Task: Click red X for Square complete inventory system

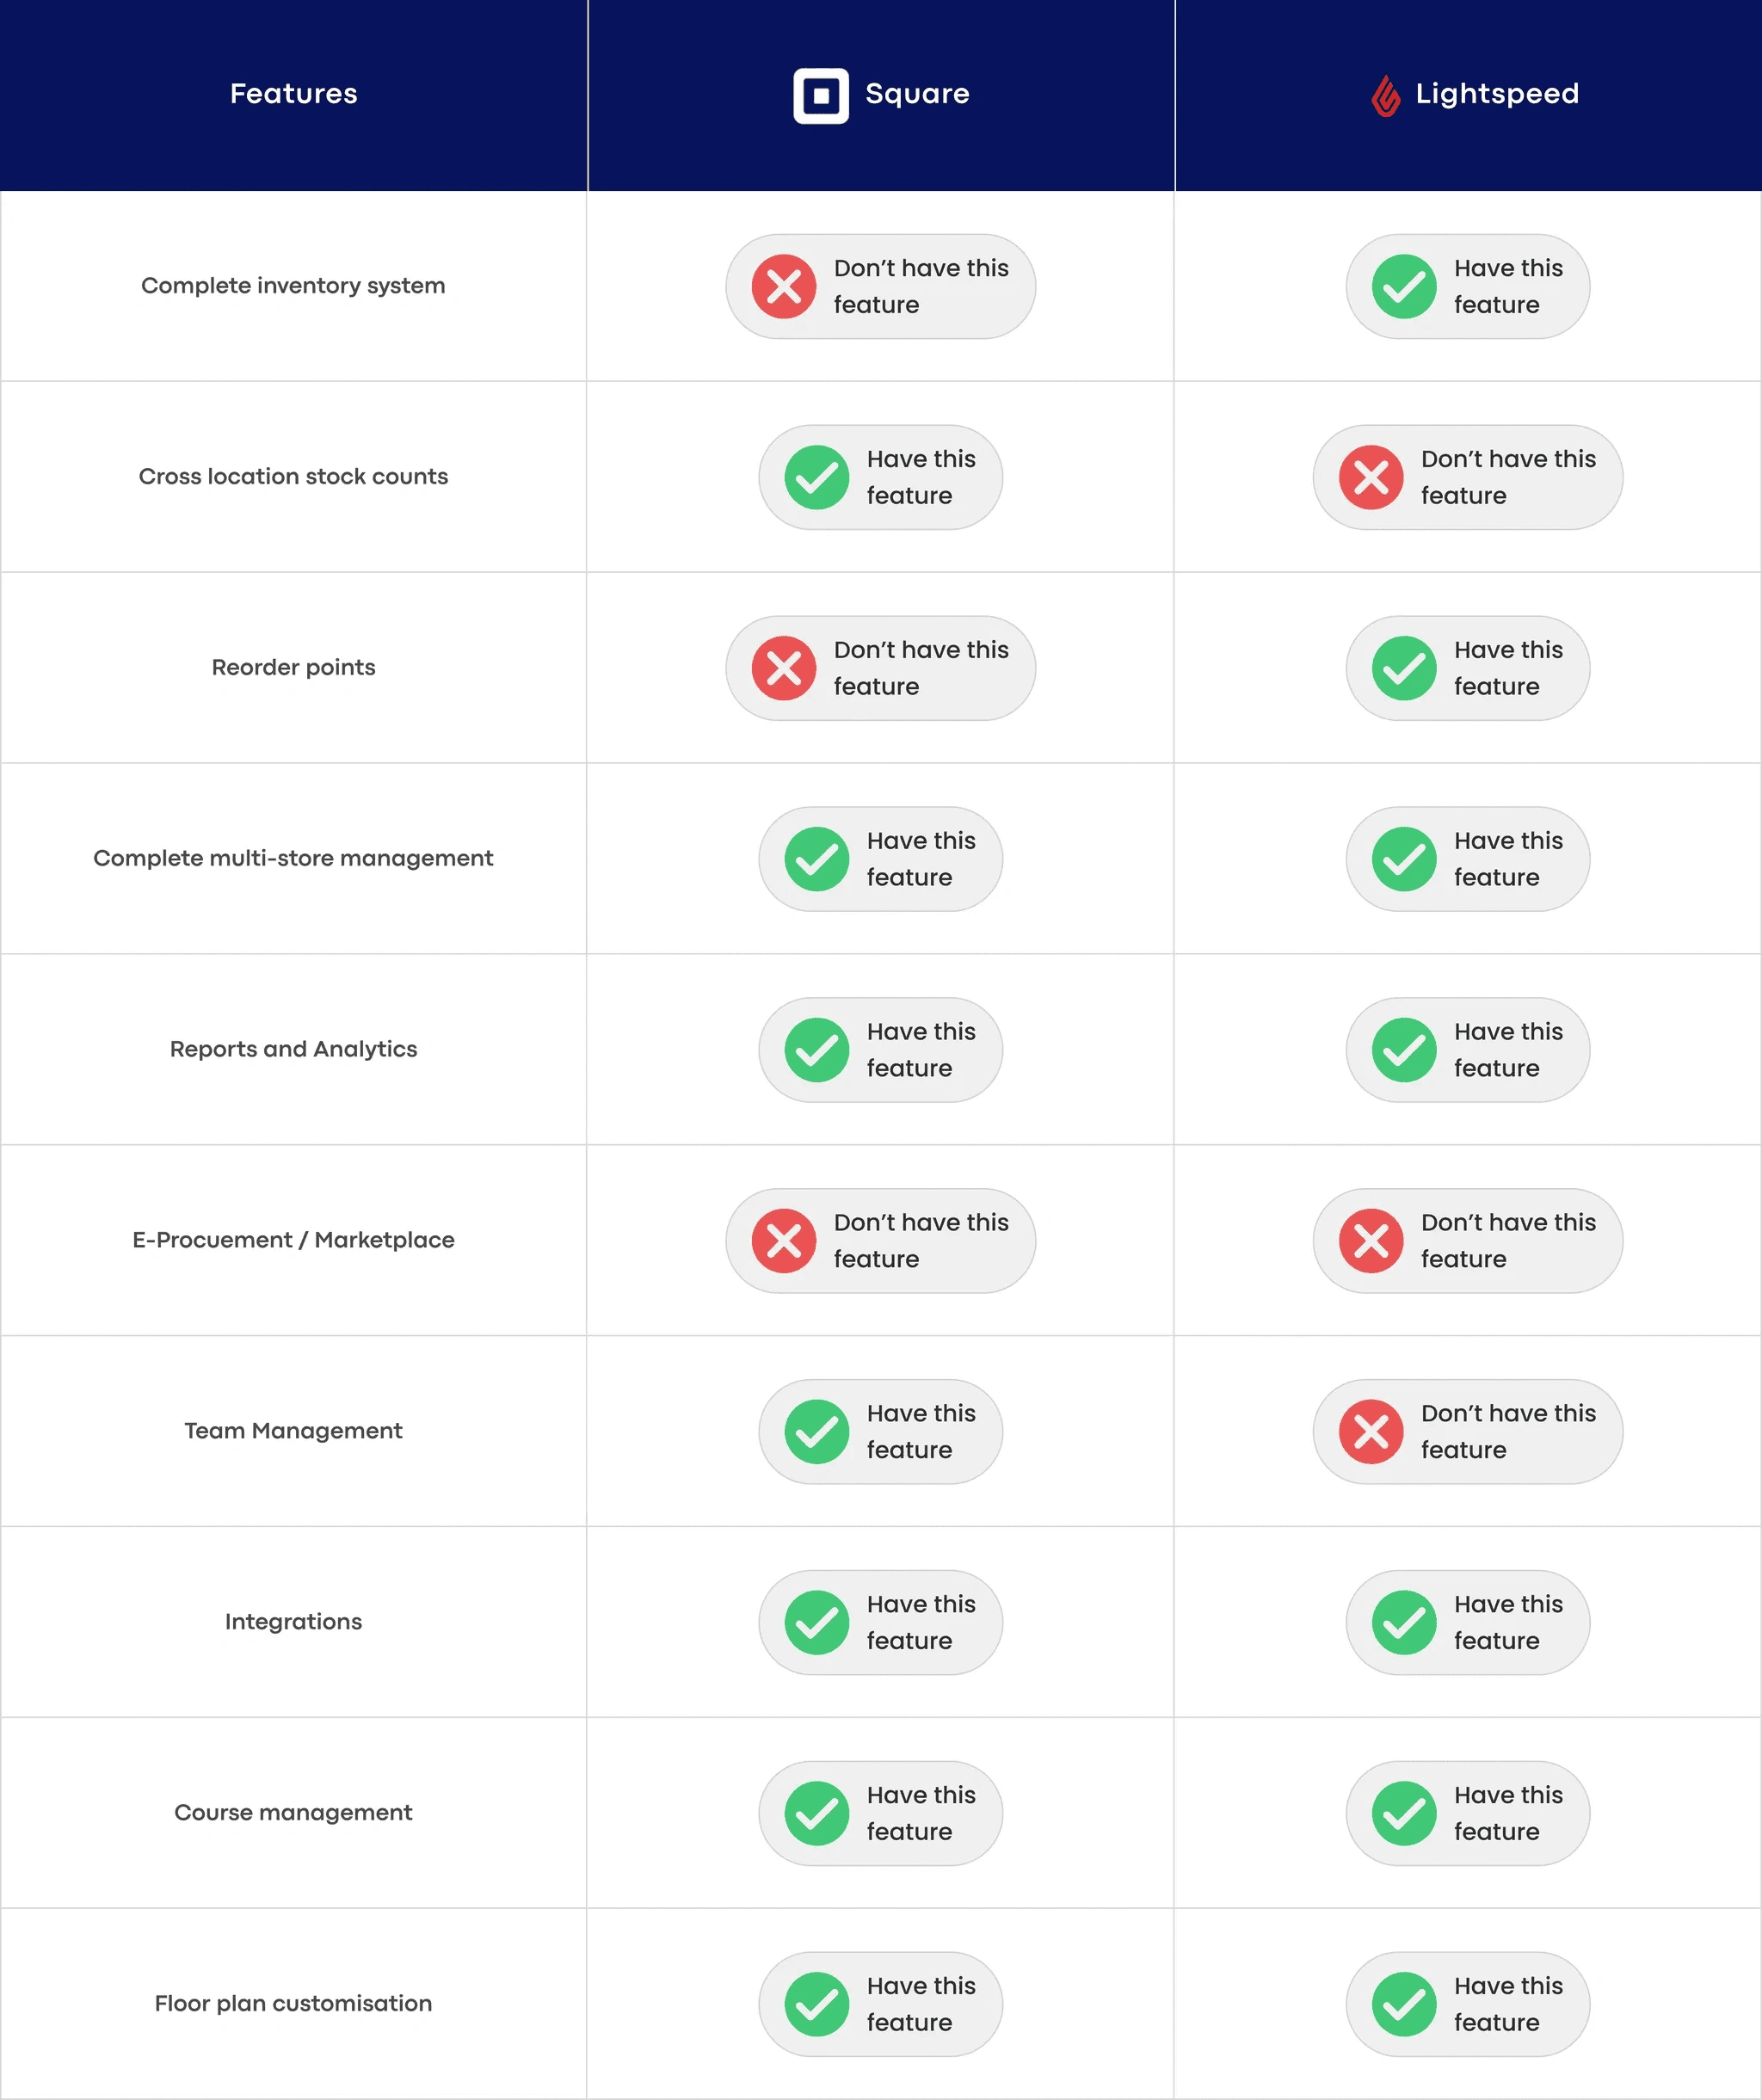Action: 784,286
